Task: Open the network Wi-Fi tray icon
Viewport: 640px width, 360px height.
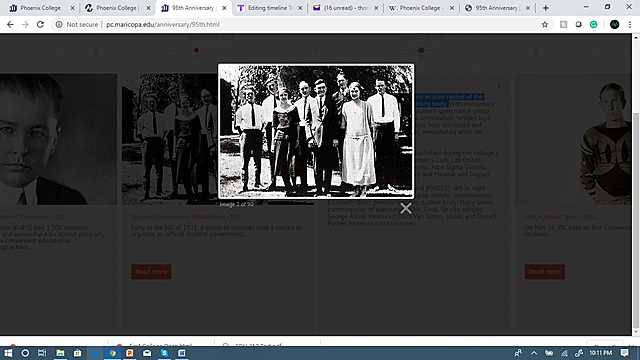Action: (x=564, y=353)
